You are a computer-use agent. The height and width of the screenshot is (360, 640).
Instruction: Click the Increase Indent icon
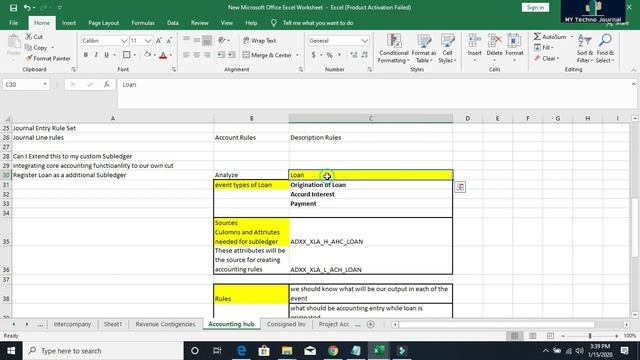click(231, 55)
